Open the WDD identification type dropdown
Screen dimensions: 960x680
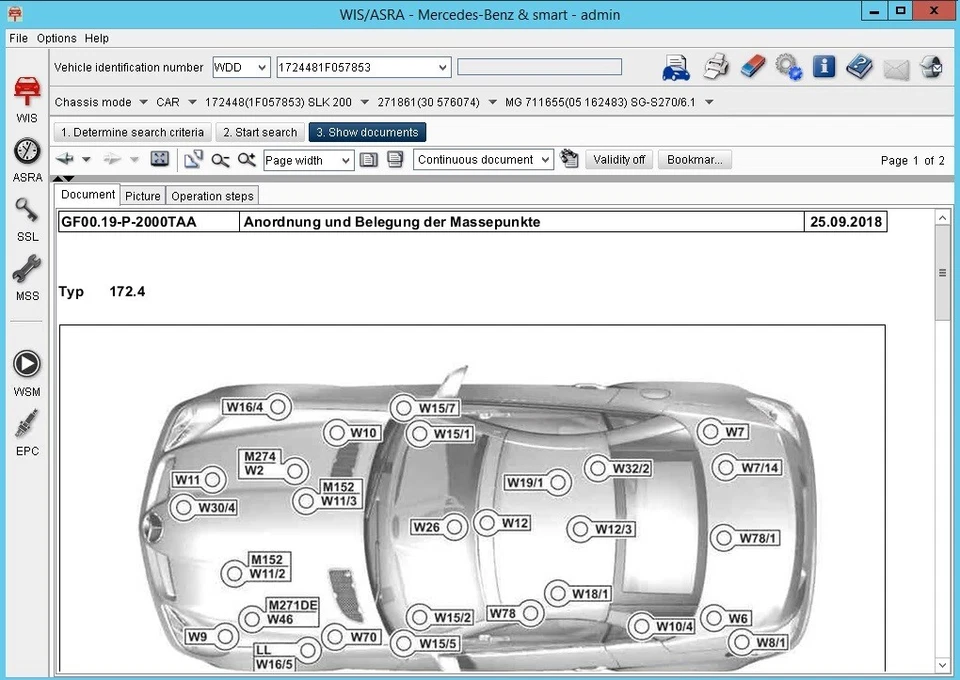coord(240,67)
